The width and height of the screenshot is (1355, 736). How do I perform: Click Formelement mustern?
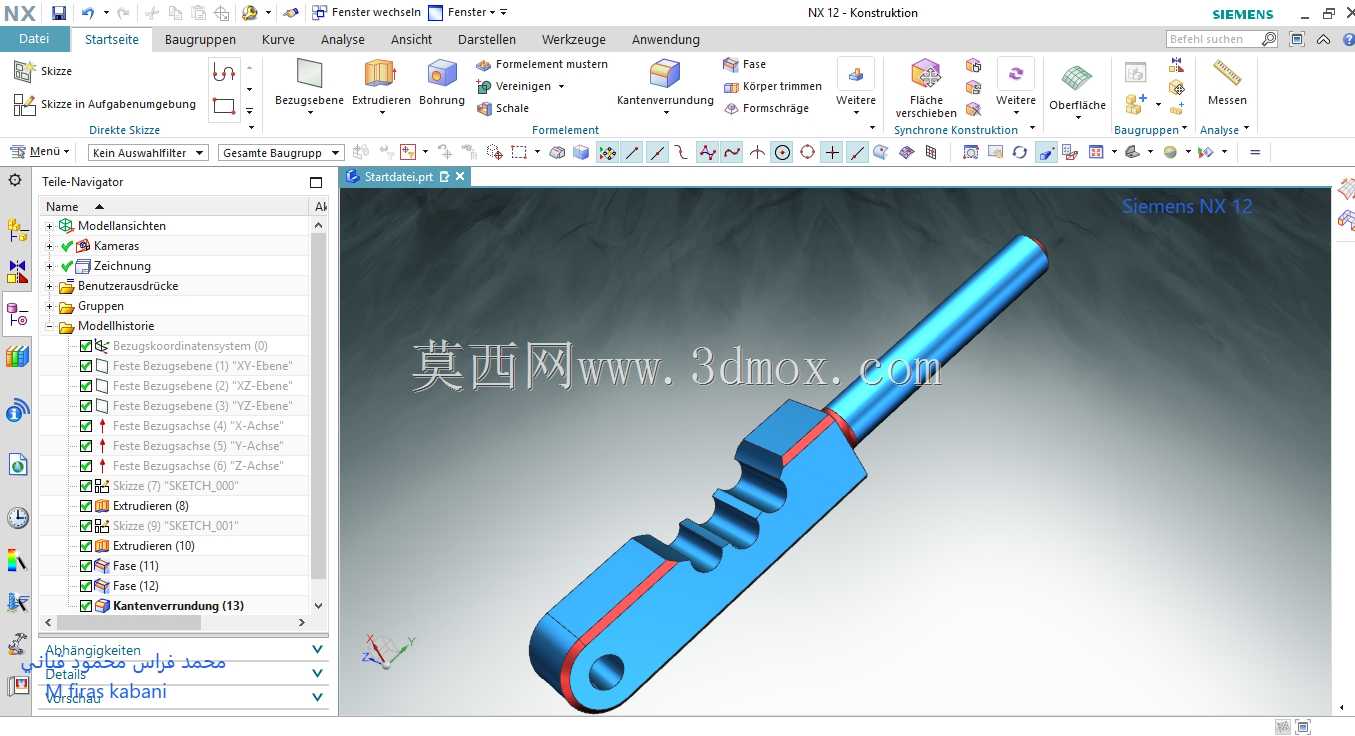[541, 64]
